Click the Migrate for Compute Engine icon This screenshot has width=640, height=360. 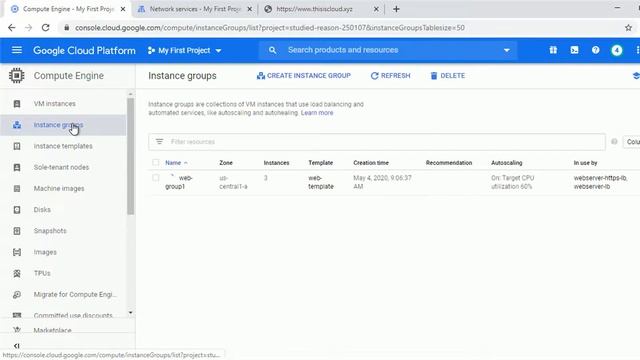(x=17, y=295)
